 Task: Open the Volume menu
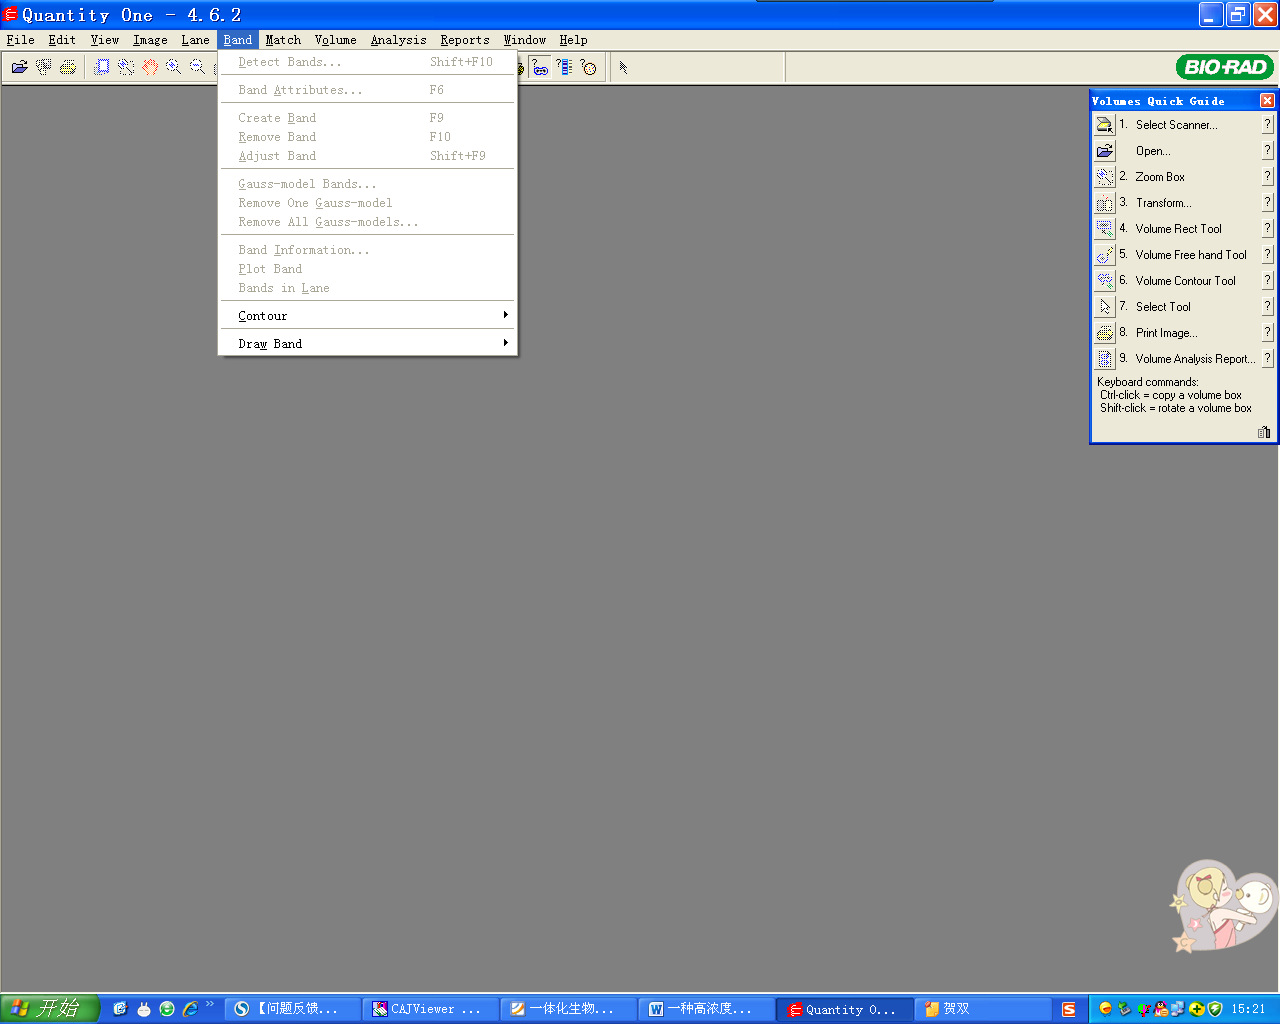(336, 40)
